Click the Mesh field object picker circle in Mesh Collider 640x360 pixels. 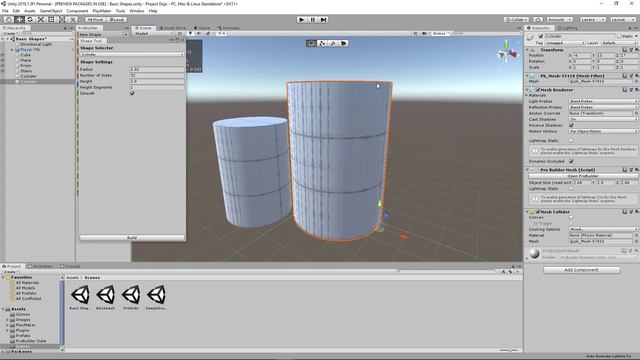(x=636, y=241)
